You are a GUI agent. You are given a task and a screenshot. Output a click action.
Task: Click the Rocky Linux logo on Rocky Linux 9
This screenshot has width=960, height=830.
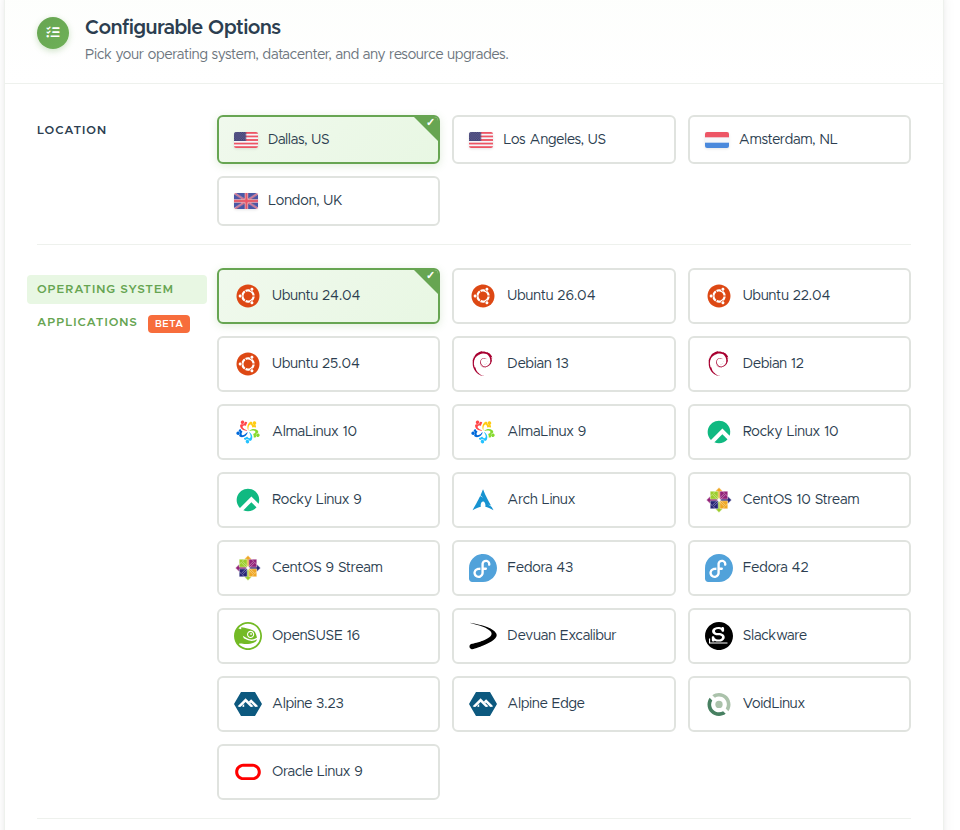pos(247,499)
